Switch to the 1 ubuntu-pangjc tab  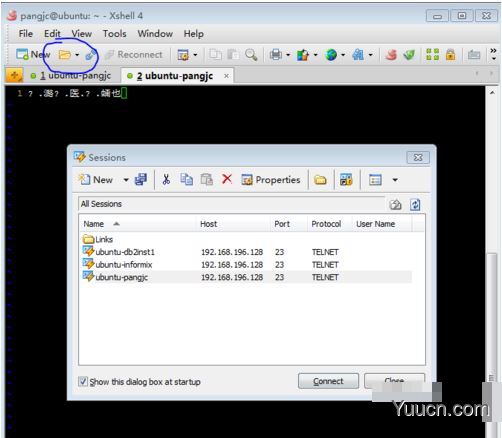click(x=75, y=76)
